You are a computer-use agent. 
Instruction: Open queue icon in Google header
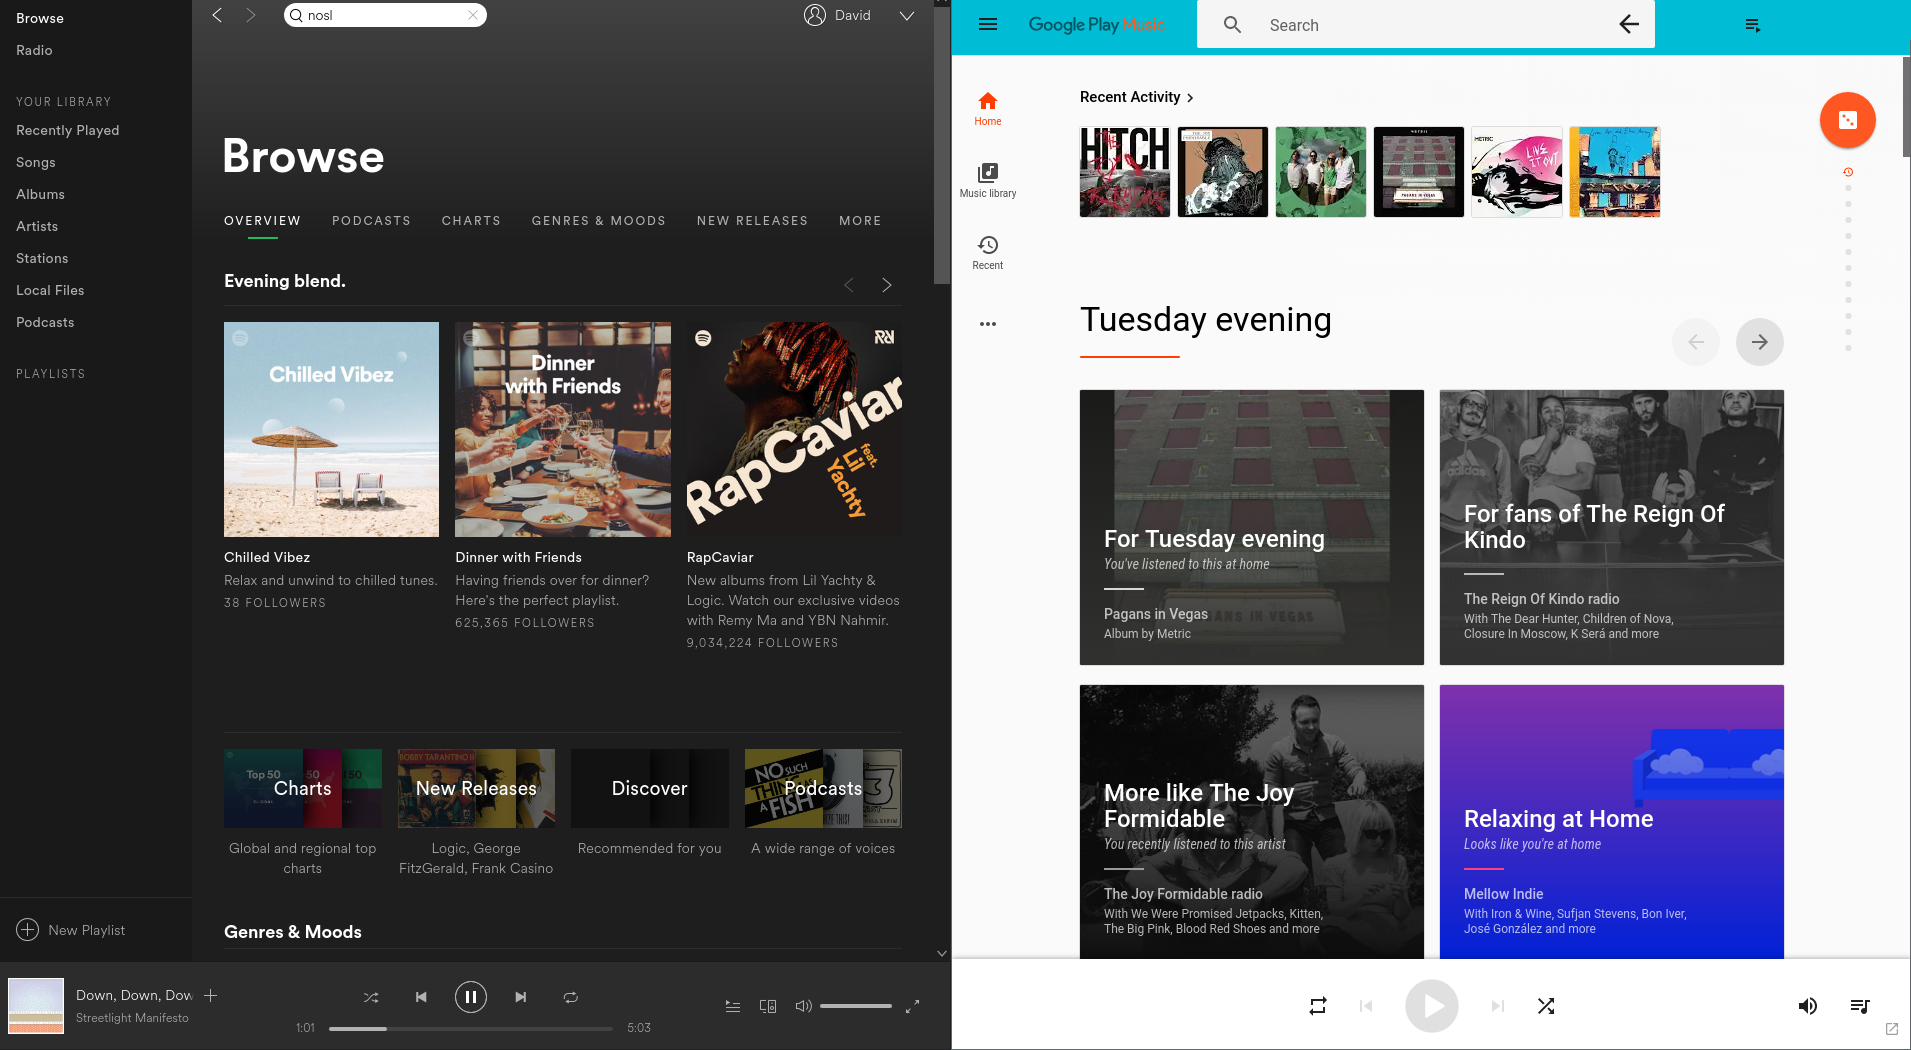(1752, 25)
